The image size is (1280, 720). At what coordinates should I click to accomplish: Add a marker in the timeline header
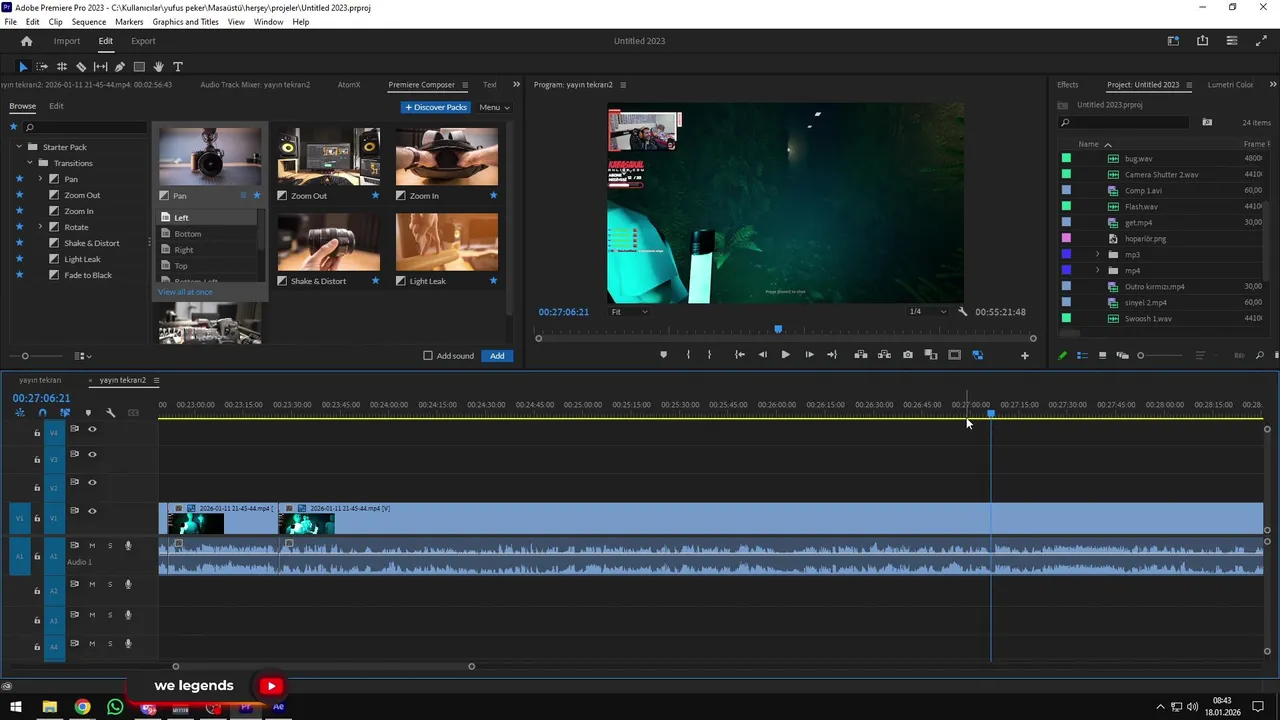pos(88,412)
